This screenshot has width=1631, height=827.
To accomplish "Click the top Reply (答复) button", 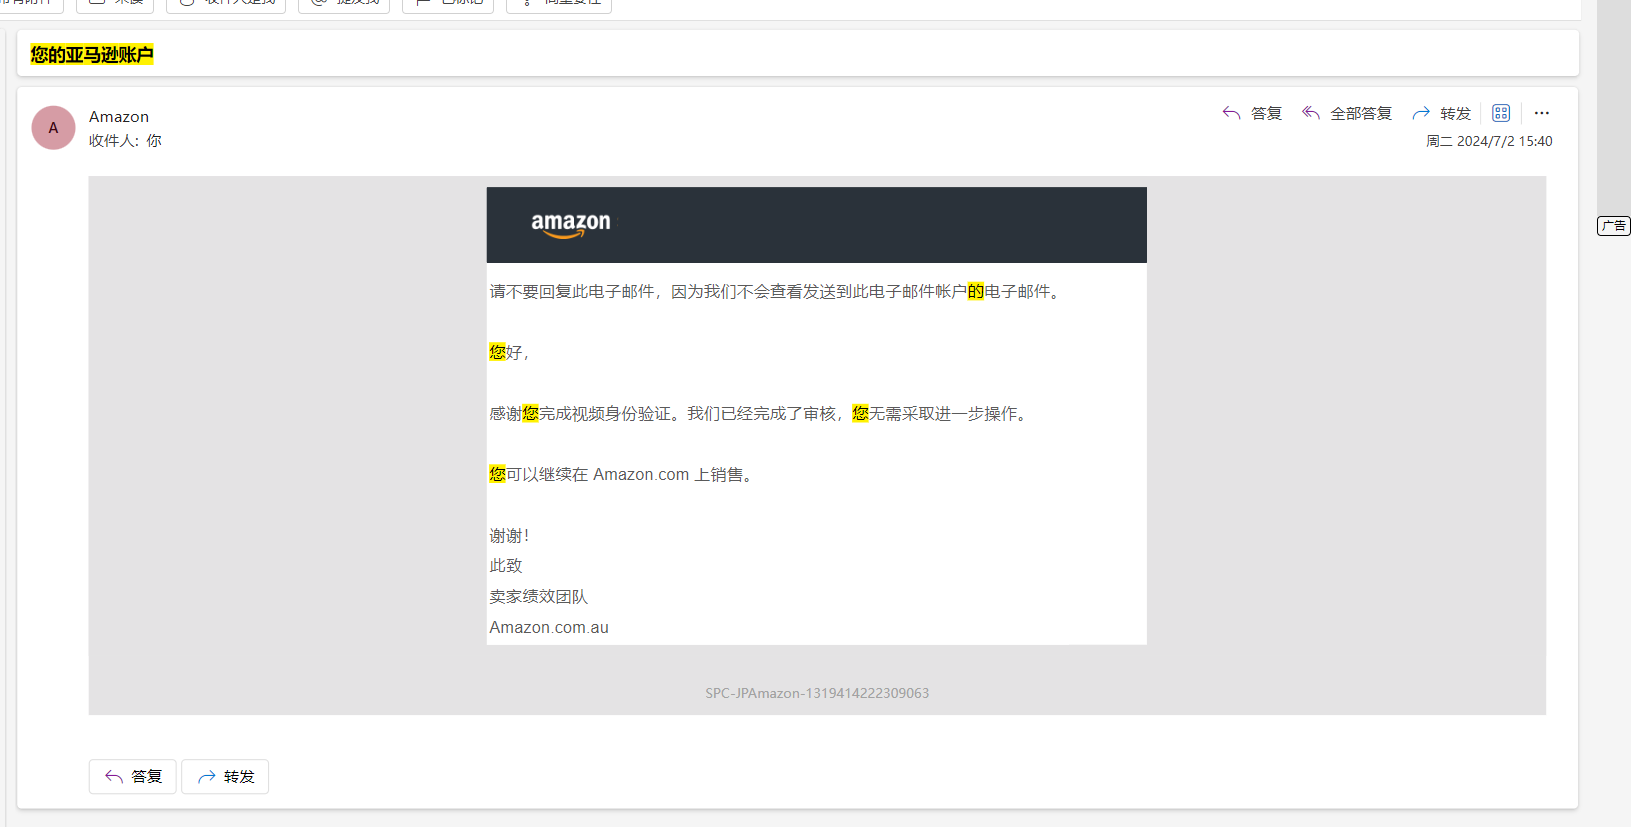I will click(x=1252, y=113).
